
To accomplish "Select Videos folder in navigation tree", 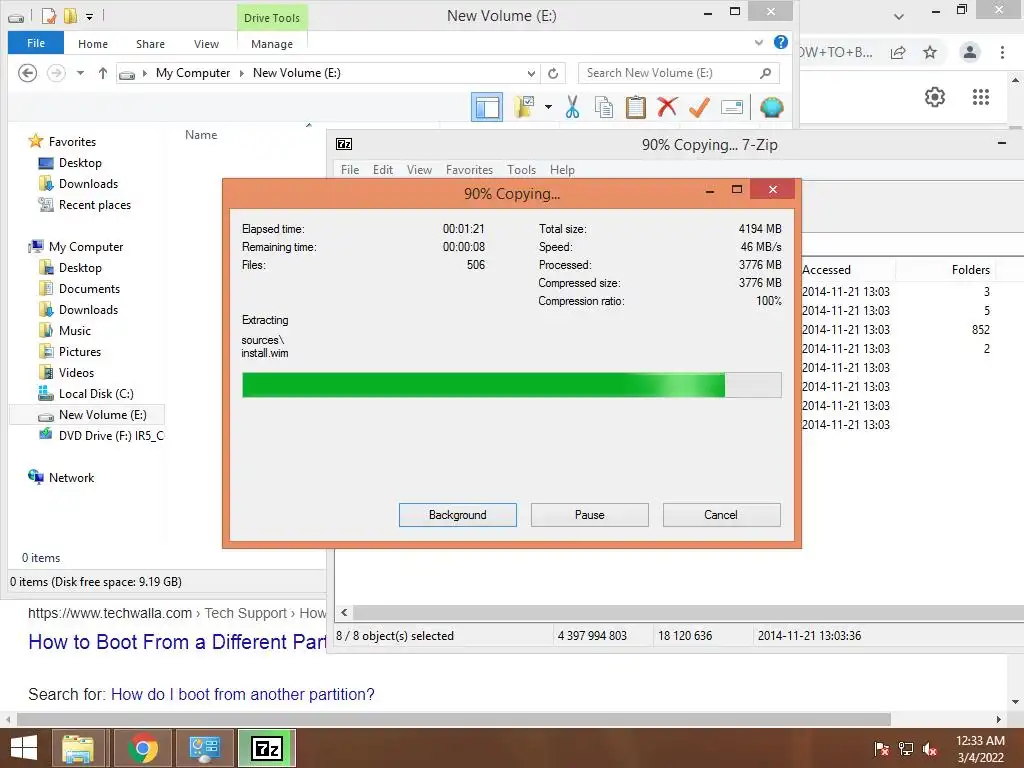I will coord(76,372).
